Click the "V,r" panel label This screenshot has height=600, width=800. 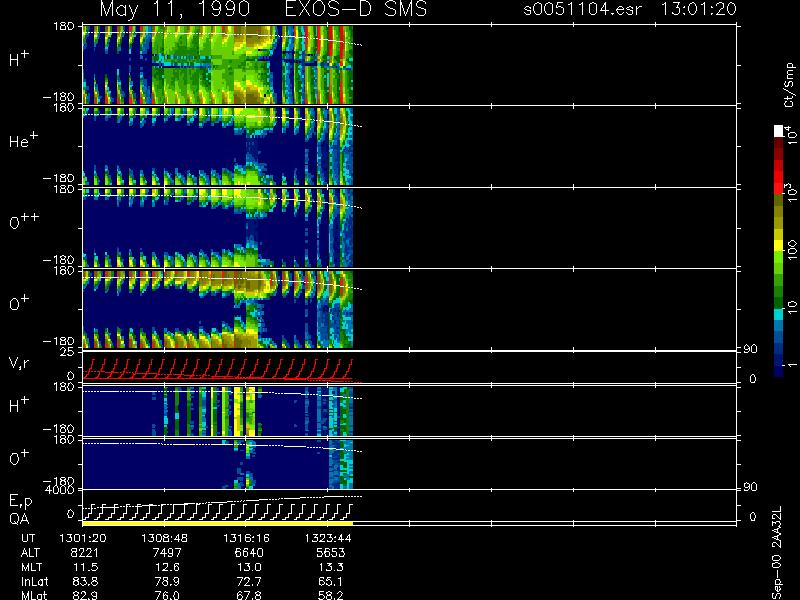pyautogui.click(x=20, y=363)
